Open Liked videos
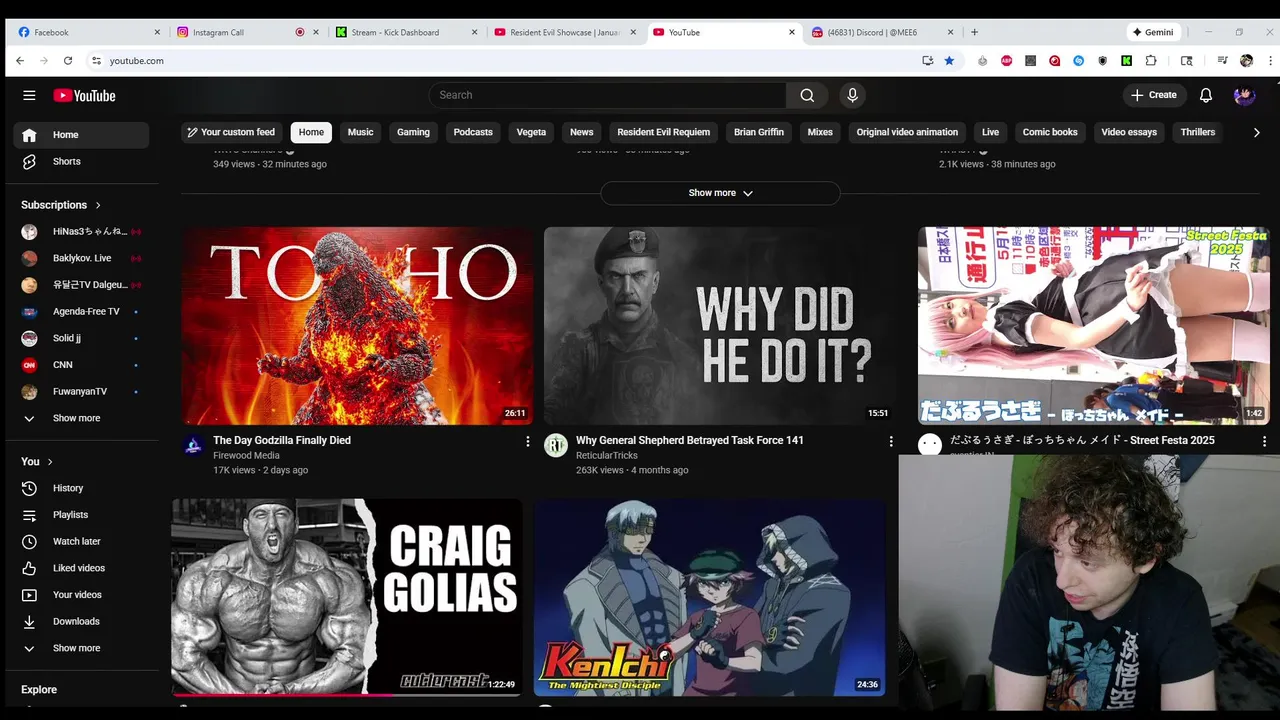 [x=81, y=568]
